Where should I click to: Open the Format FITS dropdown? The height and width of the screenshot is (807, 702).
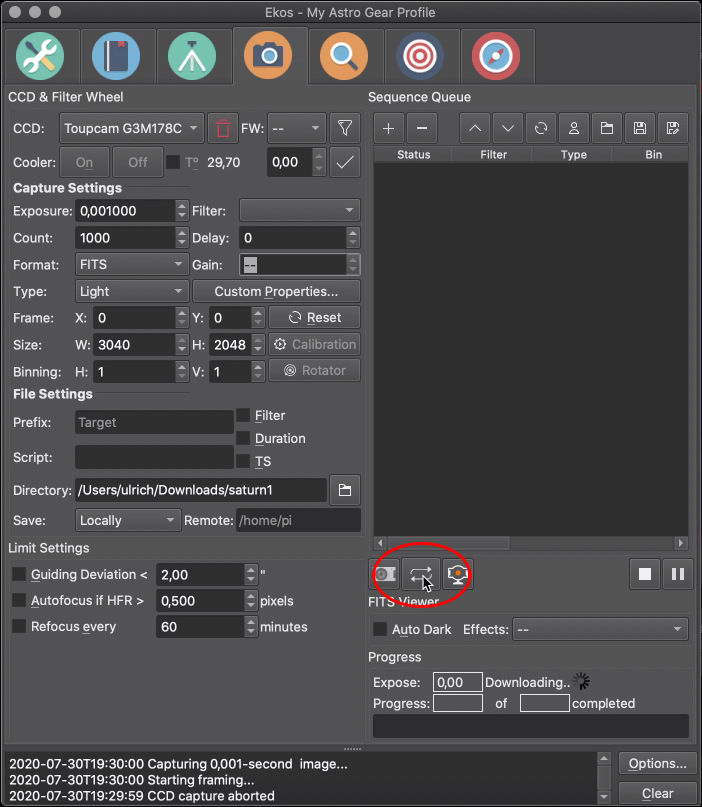click(x=132, y=265)
